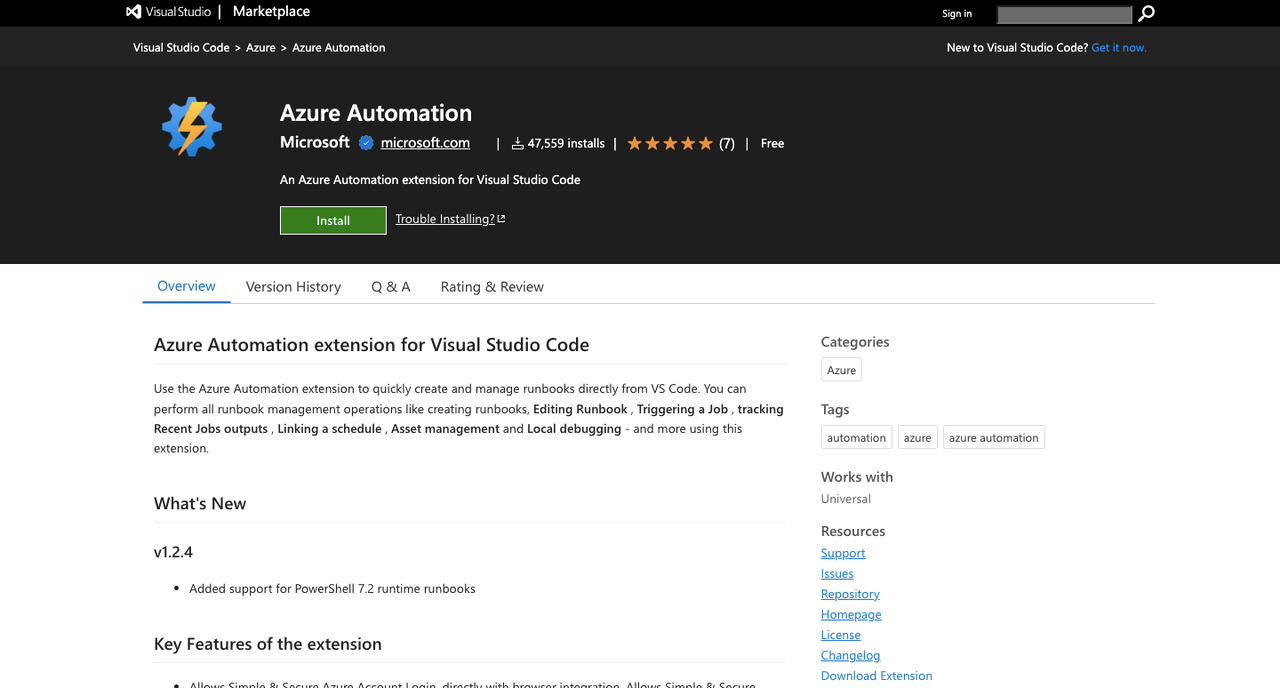The image size is (1280, 688).
Task: Click the Visual Studio logo icon
Action: coord(134,12)
